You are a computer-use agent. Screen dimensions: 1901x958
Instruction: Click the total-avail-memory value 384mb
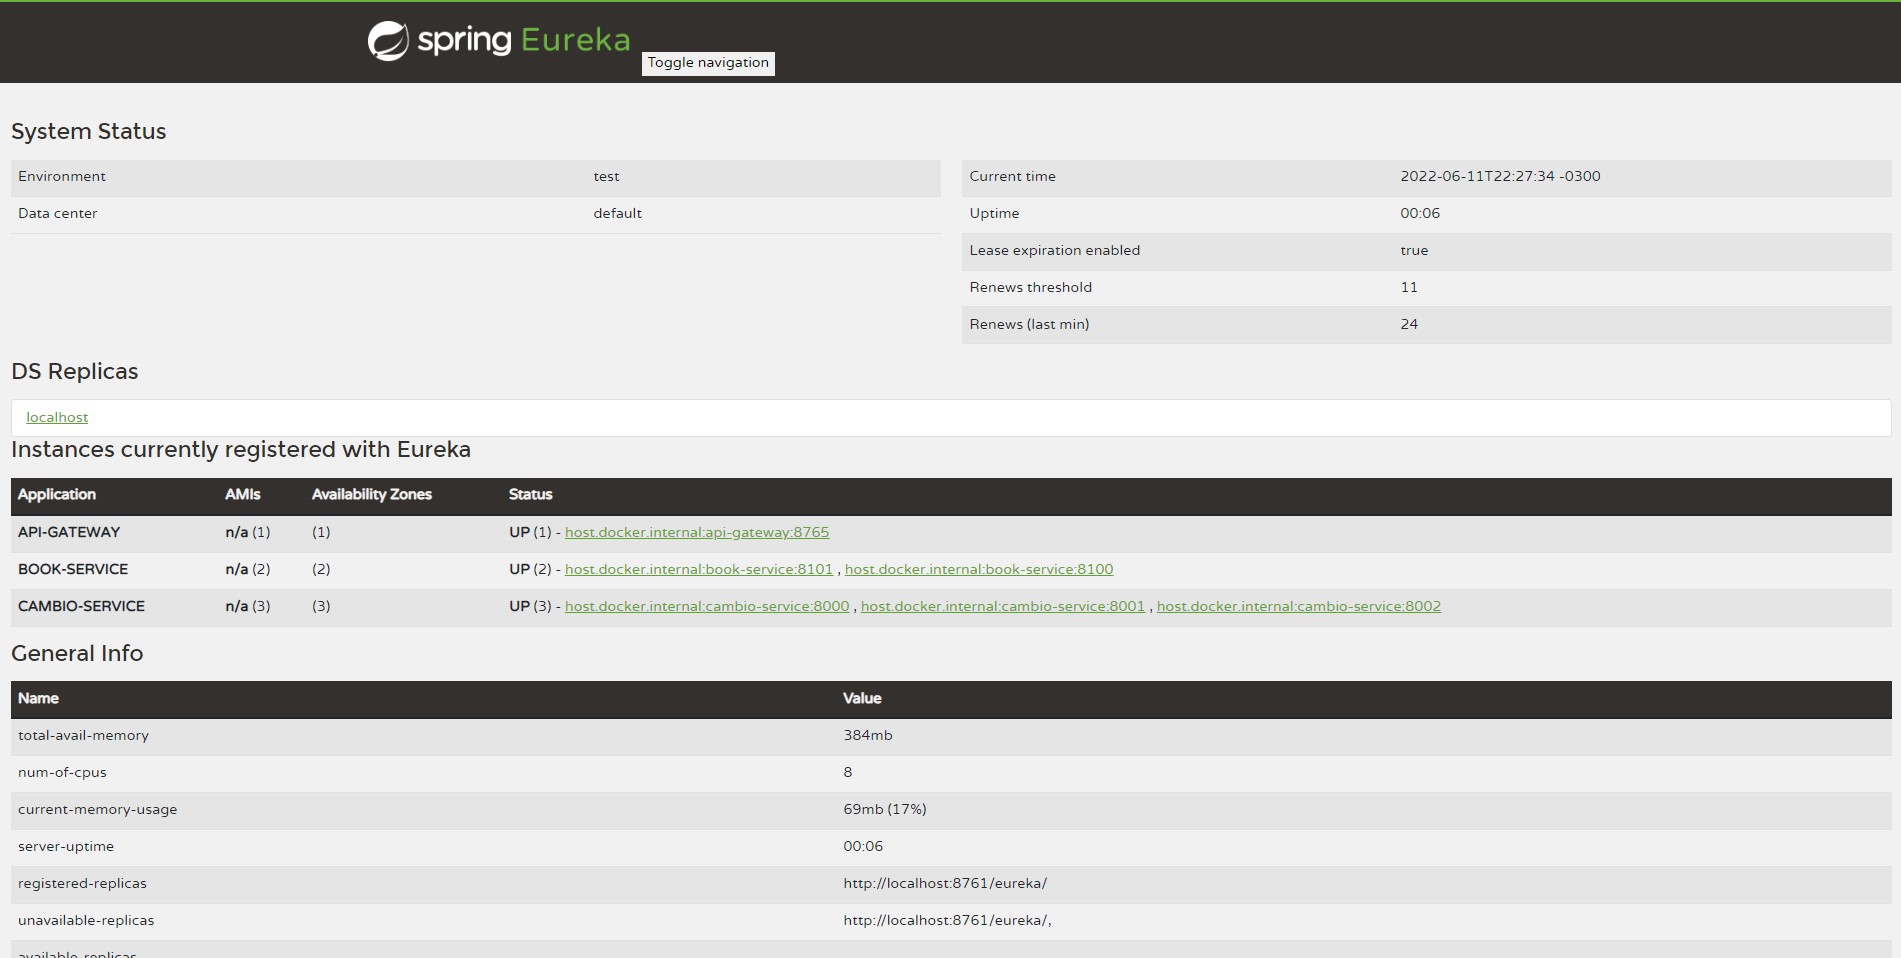868,735
